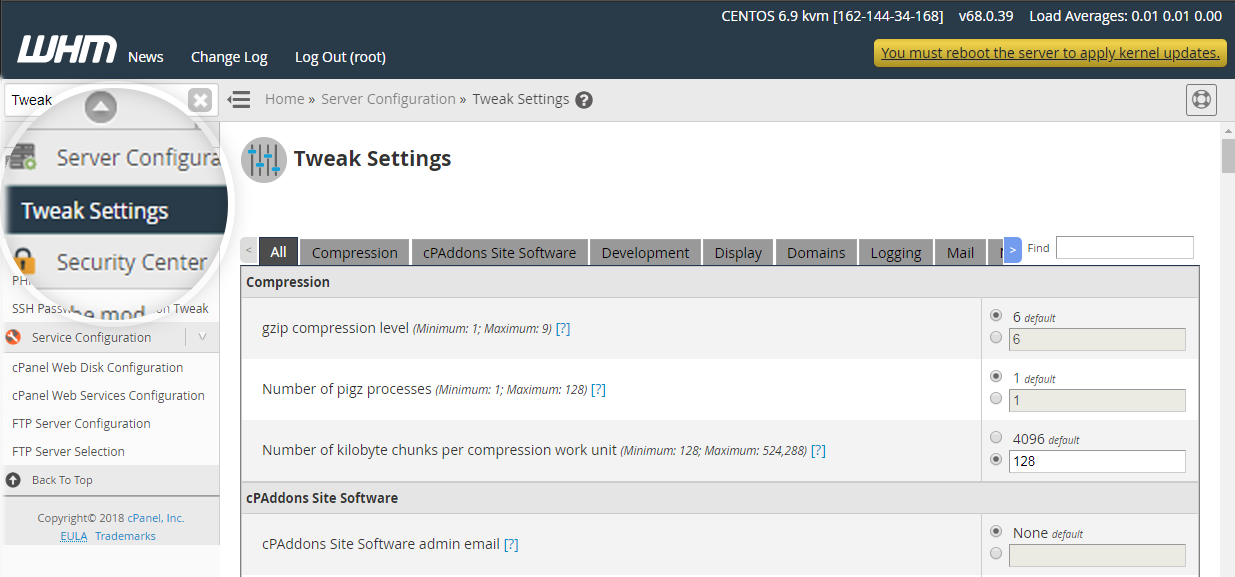
Task: Click the Service Configuration section icon
Action: tap(14, 337)
